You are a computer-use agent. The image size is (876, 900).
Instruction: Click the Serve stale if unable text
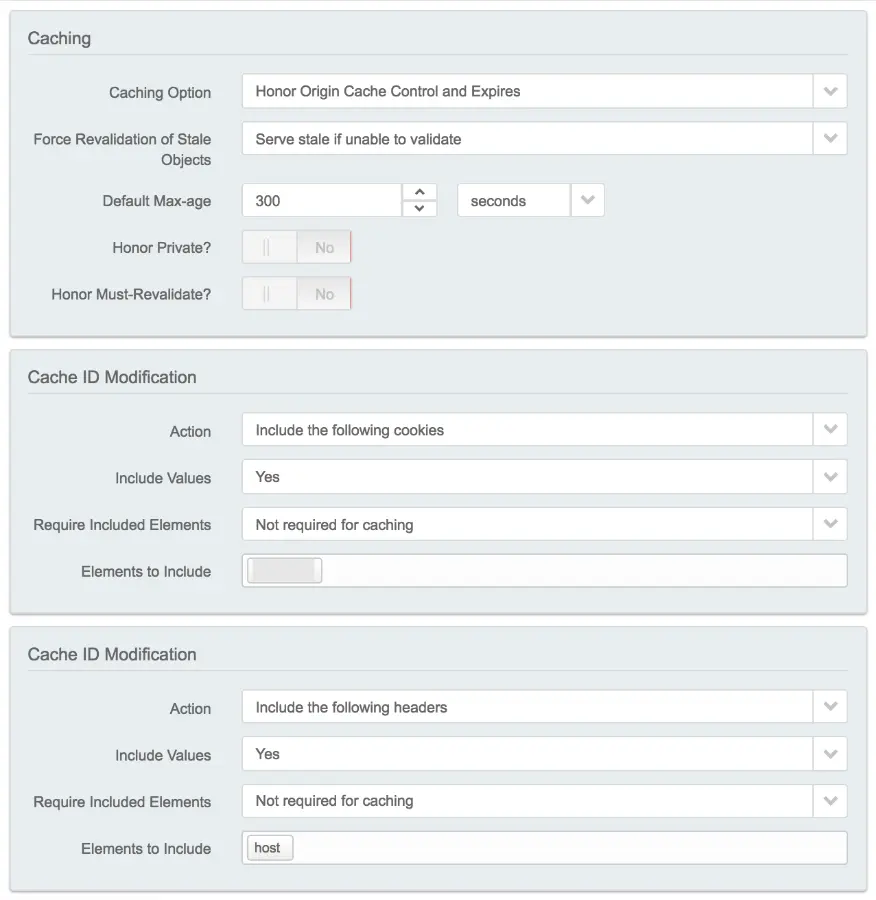pos(358,139)
